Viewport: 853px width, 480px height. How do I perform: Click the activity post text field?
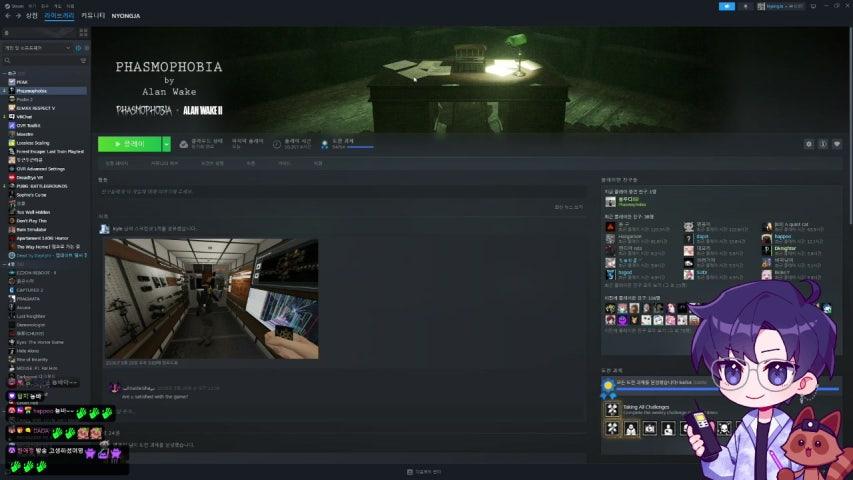click(343, 192)
